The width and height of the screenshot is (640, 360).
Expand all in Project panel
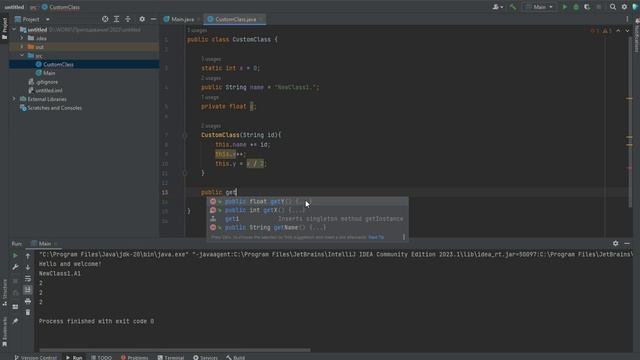pos(116,19)
